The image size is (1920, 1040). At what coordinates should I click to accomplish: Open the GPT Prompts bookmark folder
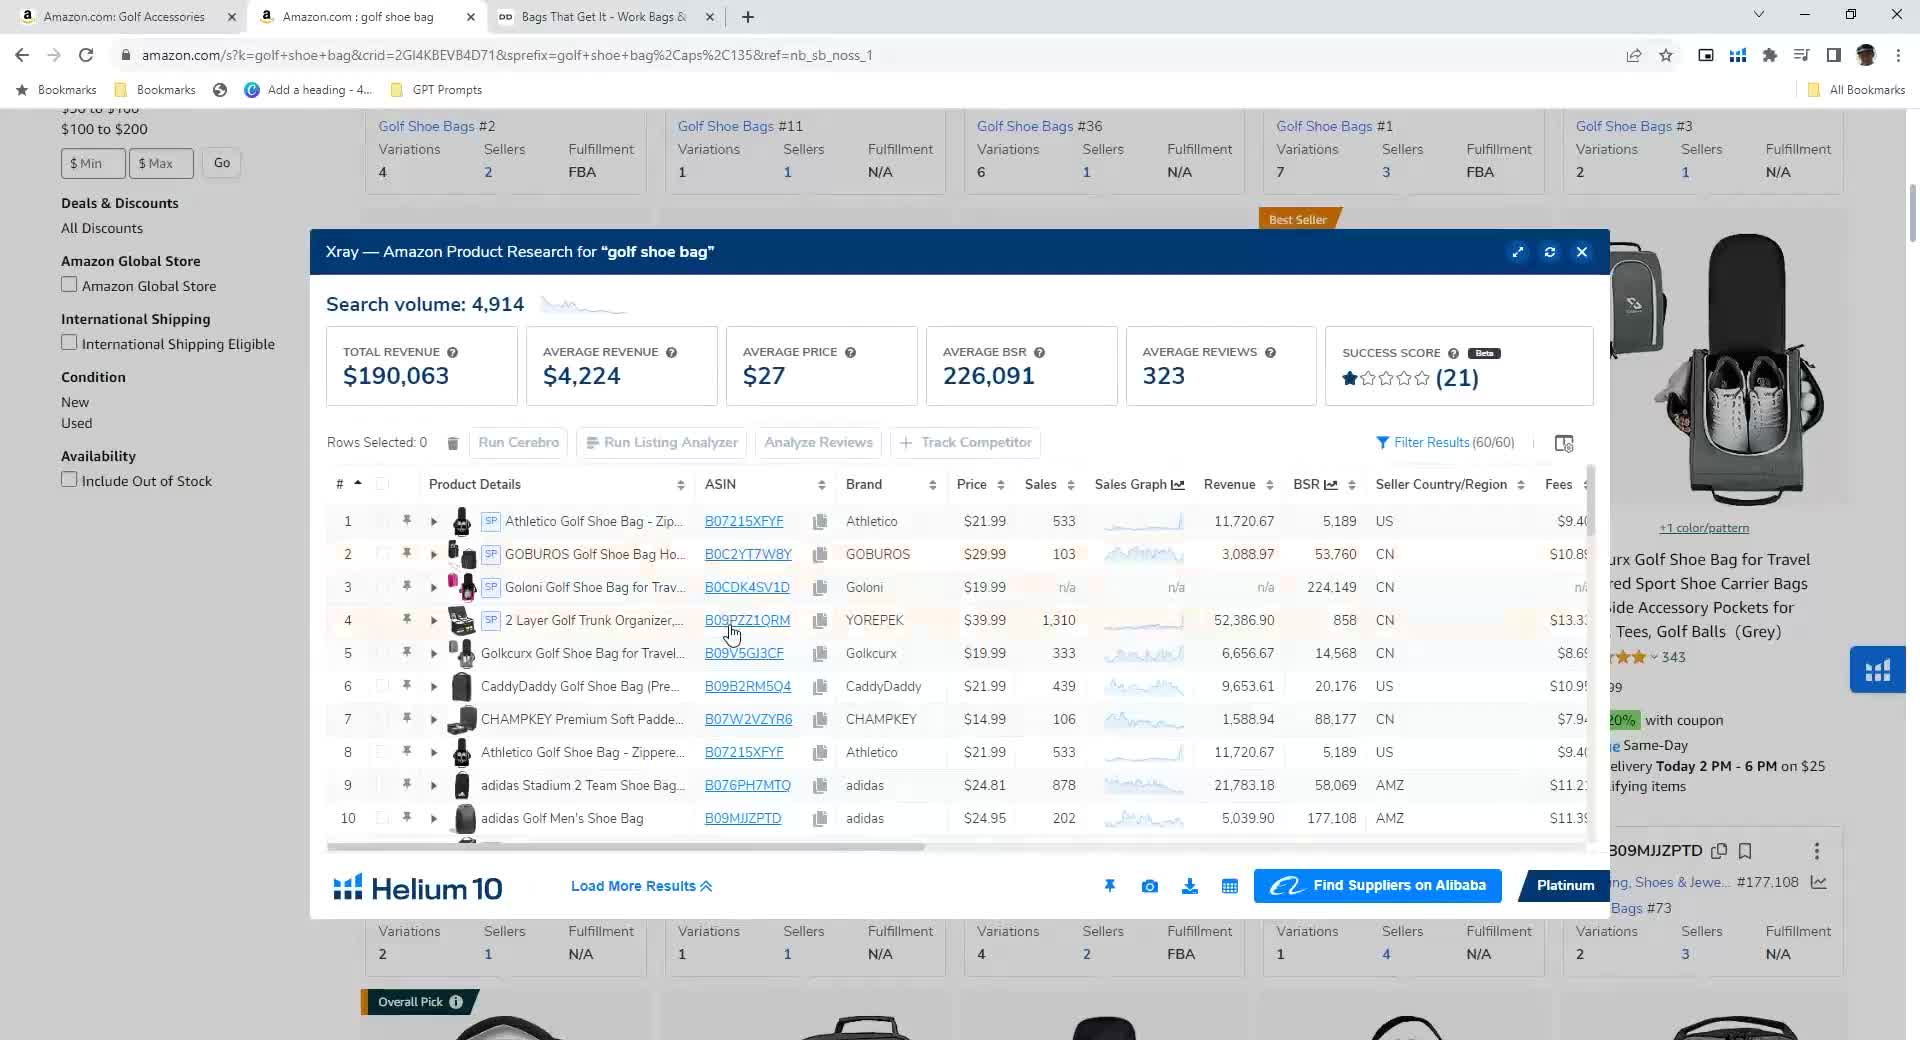436,90
